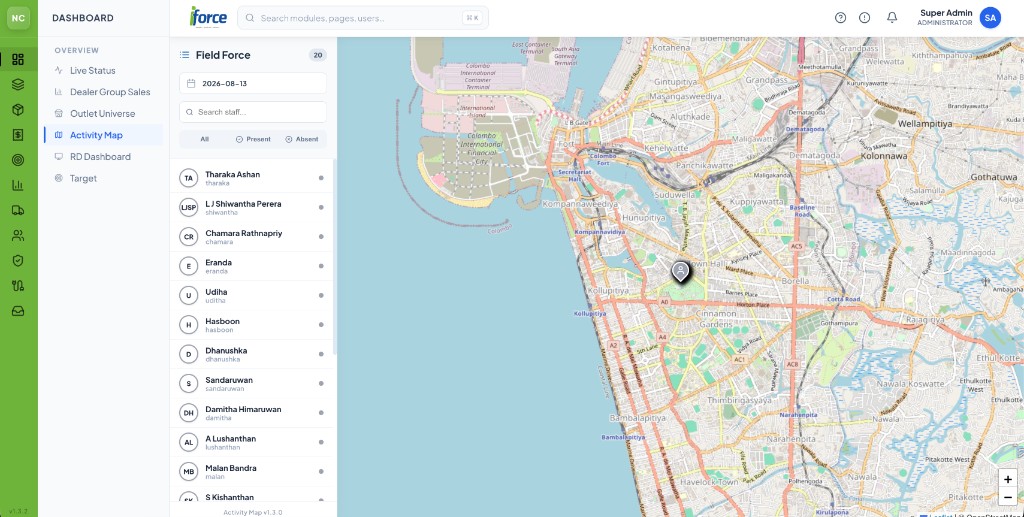The height and width of the screenshot is (517, 1024).
Task: Filter staff by Present
Action: coord(253,139)
